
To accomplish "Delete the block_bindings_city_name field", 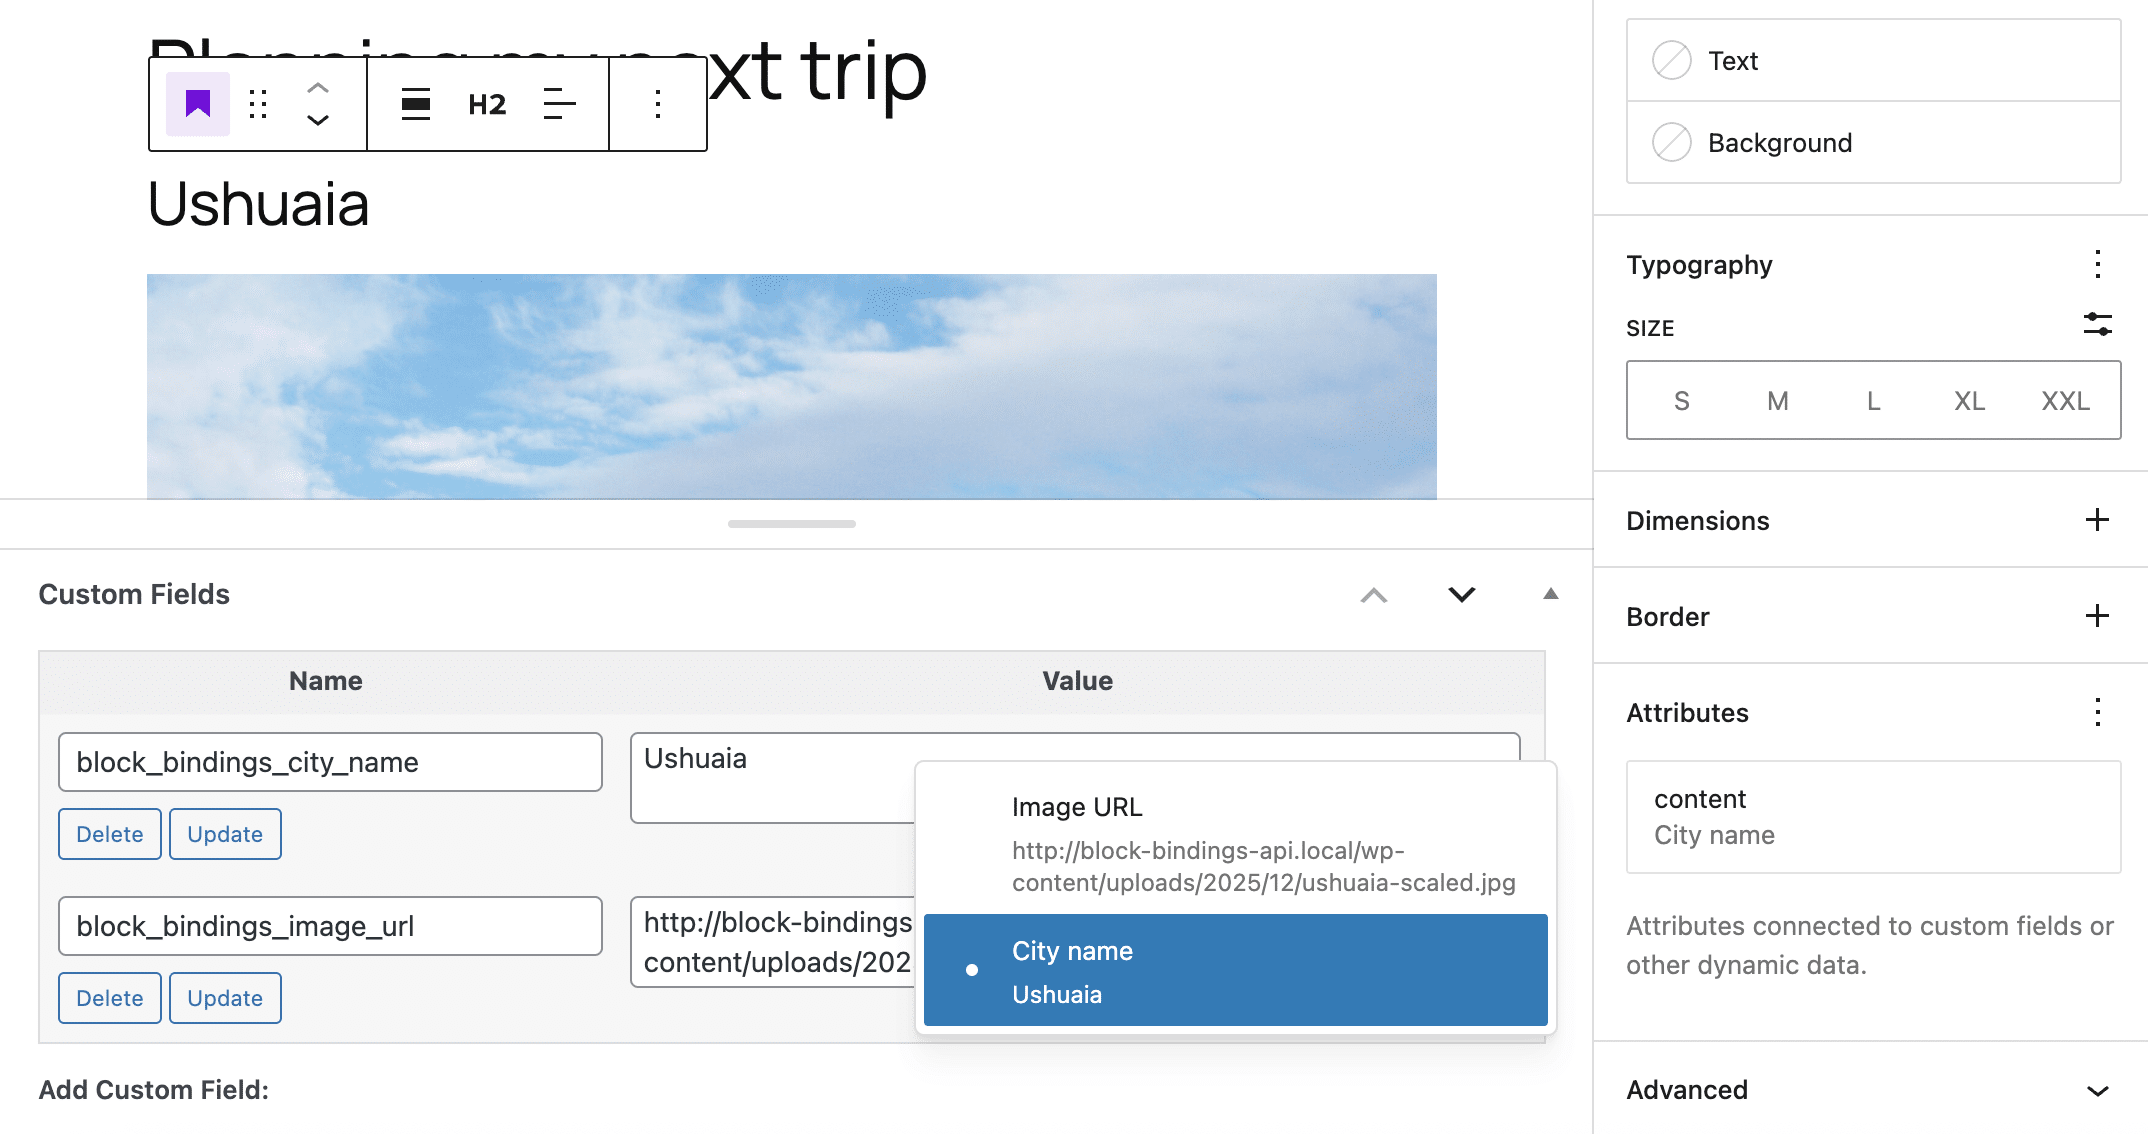I will click(109, 833).
